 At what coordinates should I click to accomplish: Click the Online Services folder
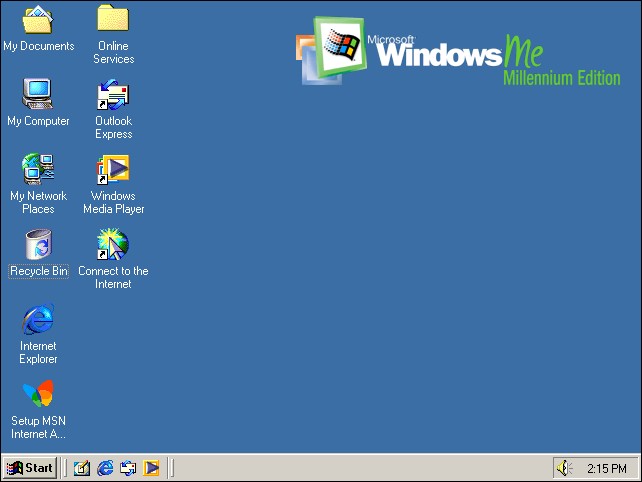(113, 19)
